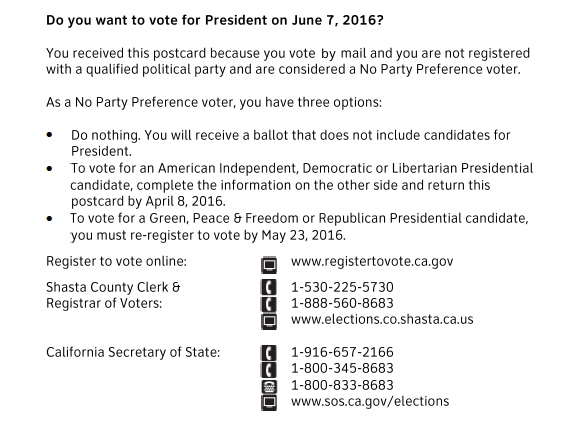Viewport: 575px width, 425px height.
Task: Click the 1-800-345-8683 phone number
Action: (x=342, y=368)
